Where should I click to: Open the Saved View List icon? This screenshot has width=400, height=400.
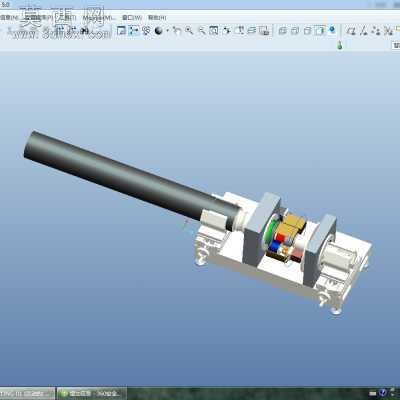239,31
